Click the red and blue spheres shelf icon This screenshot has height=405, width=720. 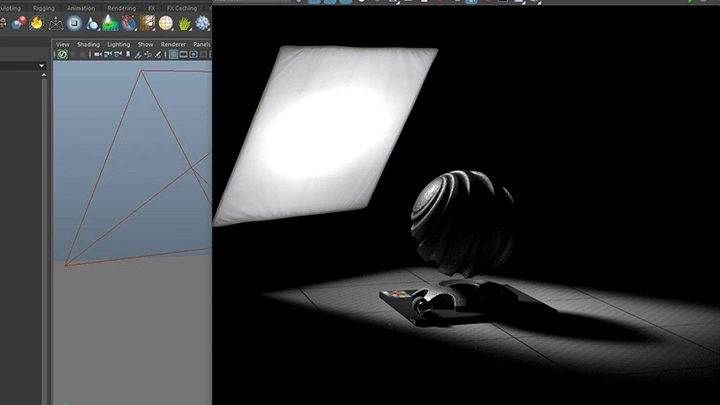click(19, 23)
